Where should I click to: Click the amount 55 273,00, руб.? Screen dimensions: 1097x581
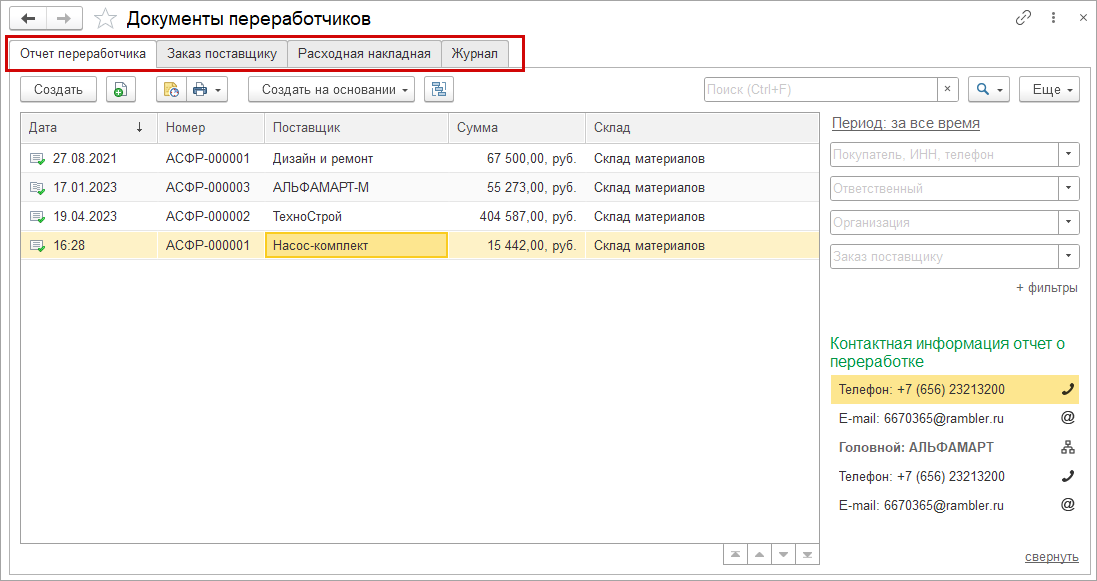pyautogui.click(x=532, y=188)
